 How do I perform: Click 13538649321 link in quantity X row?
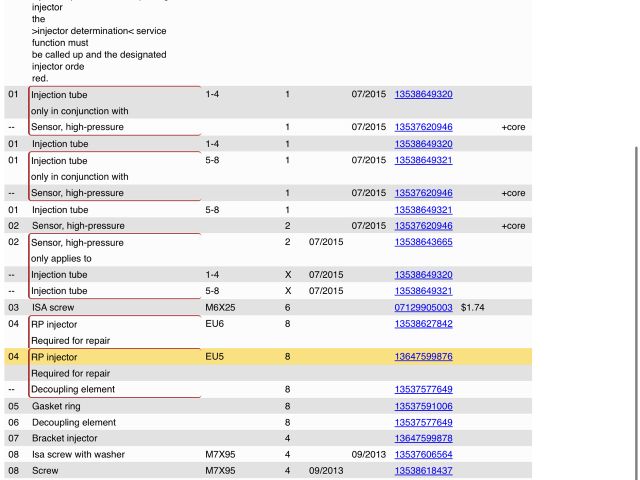click(423, 291)
